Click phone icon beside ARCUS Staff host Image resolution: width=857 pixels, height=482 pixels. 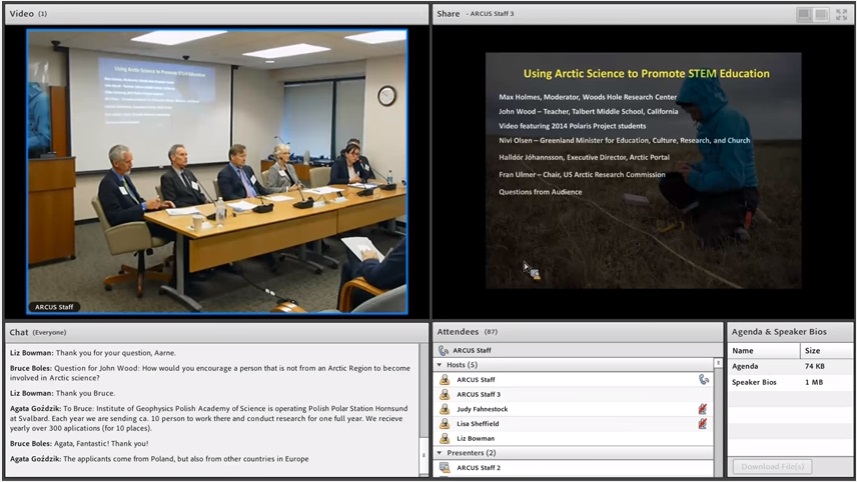click(703, 380)
